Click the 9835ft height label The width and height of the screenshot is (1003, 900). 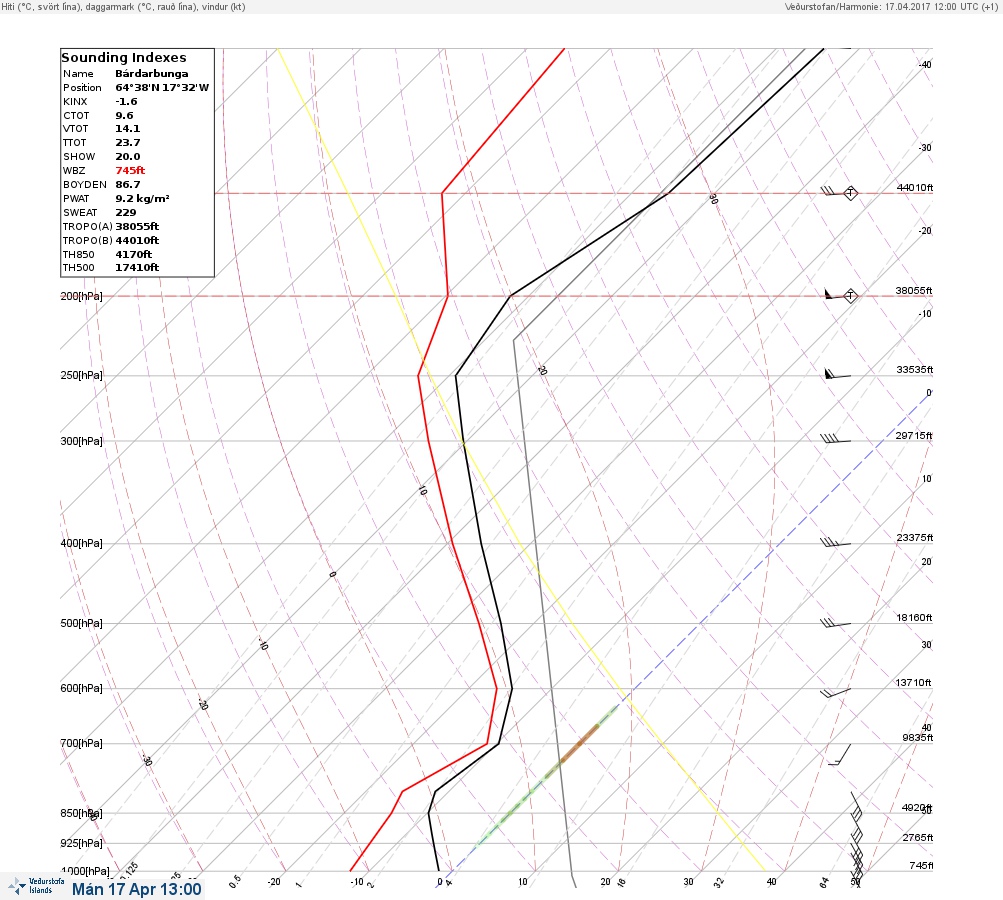(x=917, y=738)
